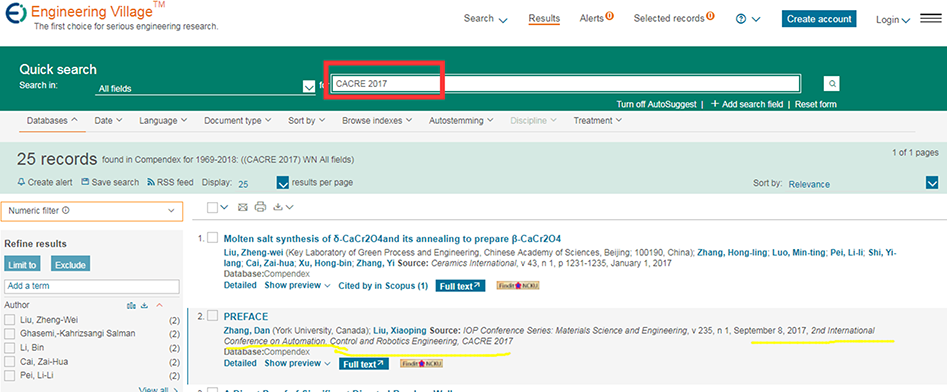Open Full text for PREFACE record
This screenshot has height=392, width=947.
[x=364, y=364]
